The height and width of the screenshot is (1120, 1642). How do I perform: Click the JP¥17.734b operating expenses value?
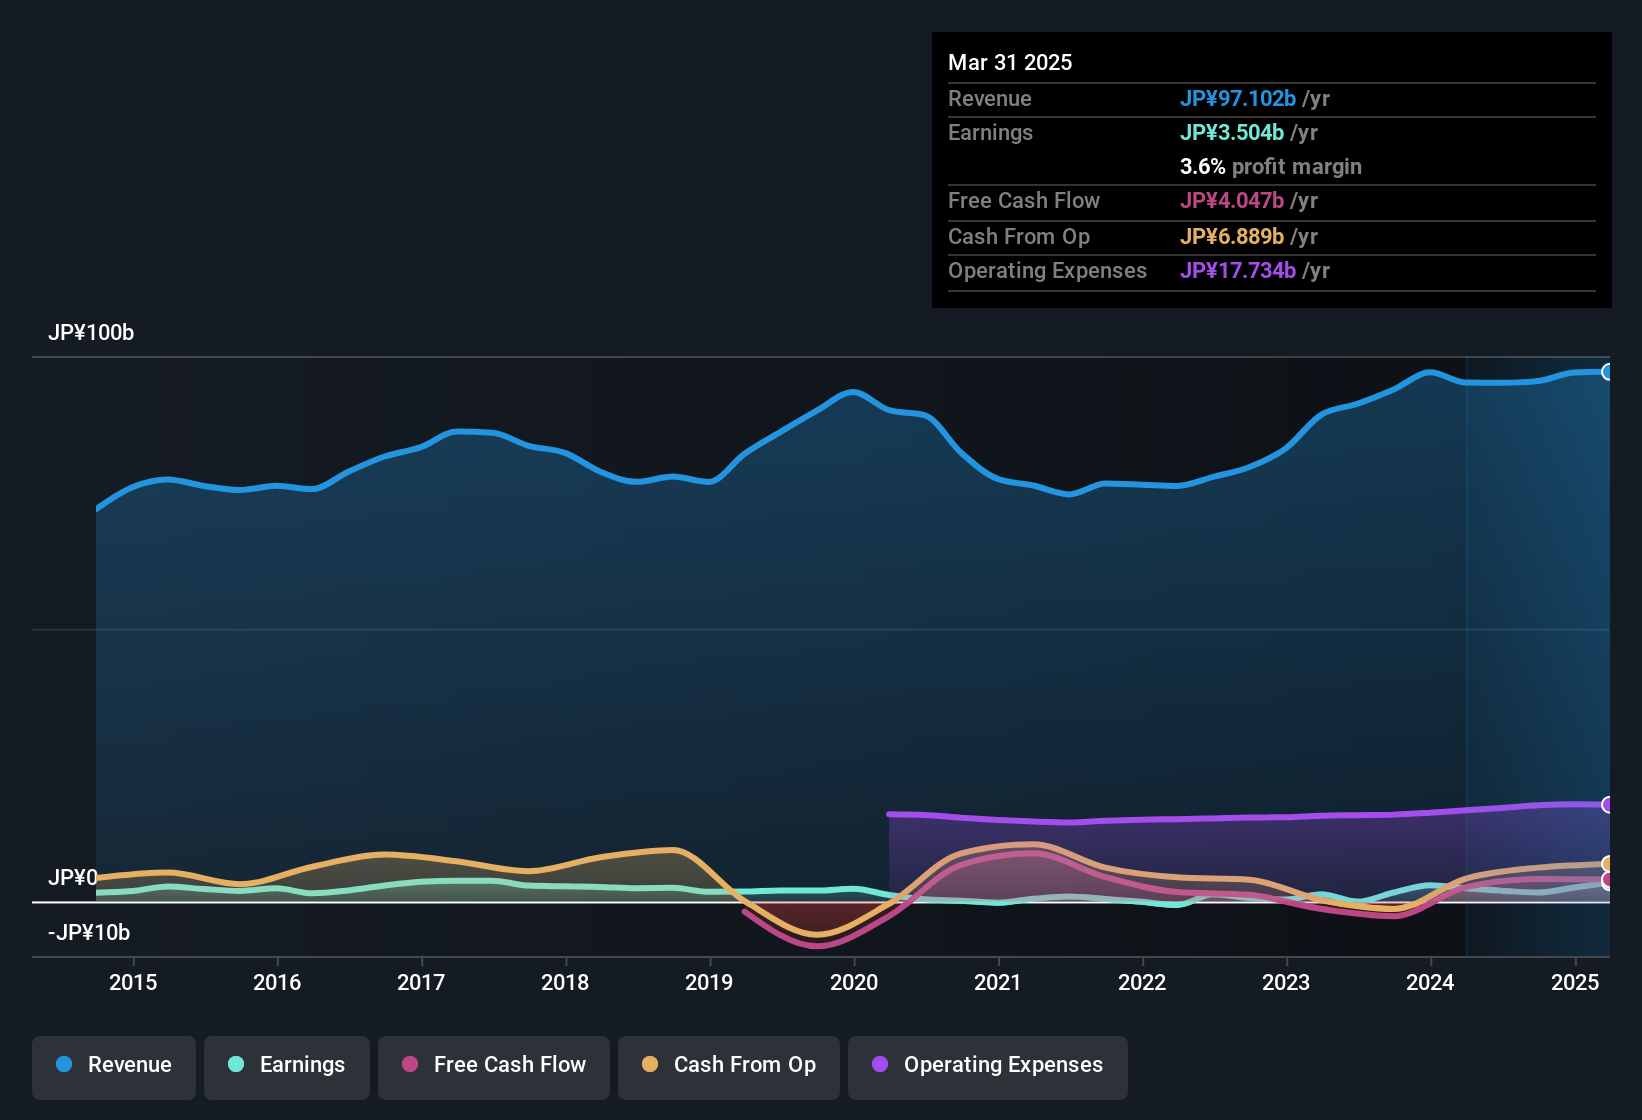(1238, 270)
